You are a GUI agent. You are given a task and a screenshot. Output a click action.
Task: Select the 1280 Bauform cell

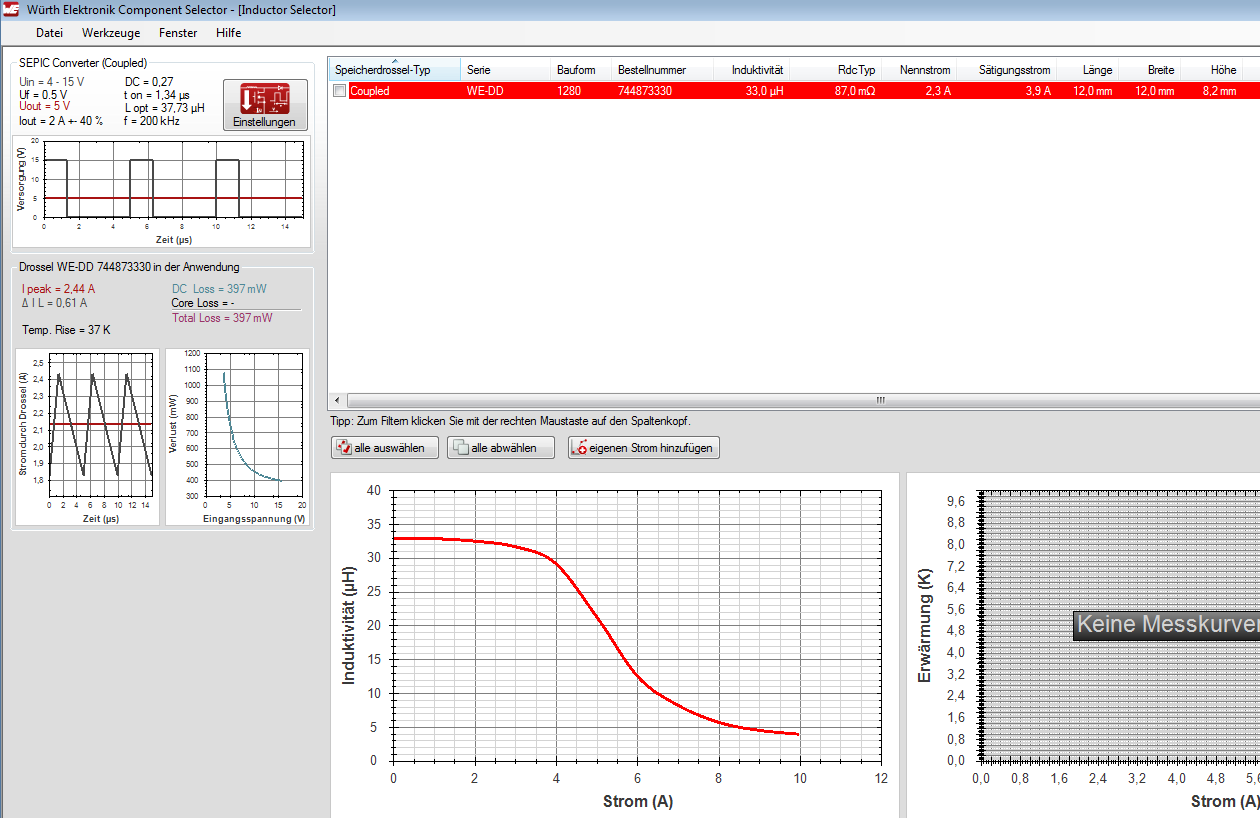tap(569, 91)
